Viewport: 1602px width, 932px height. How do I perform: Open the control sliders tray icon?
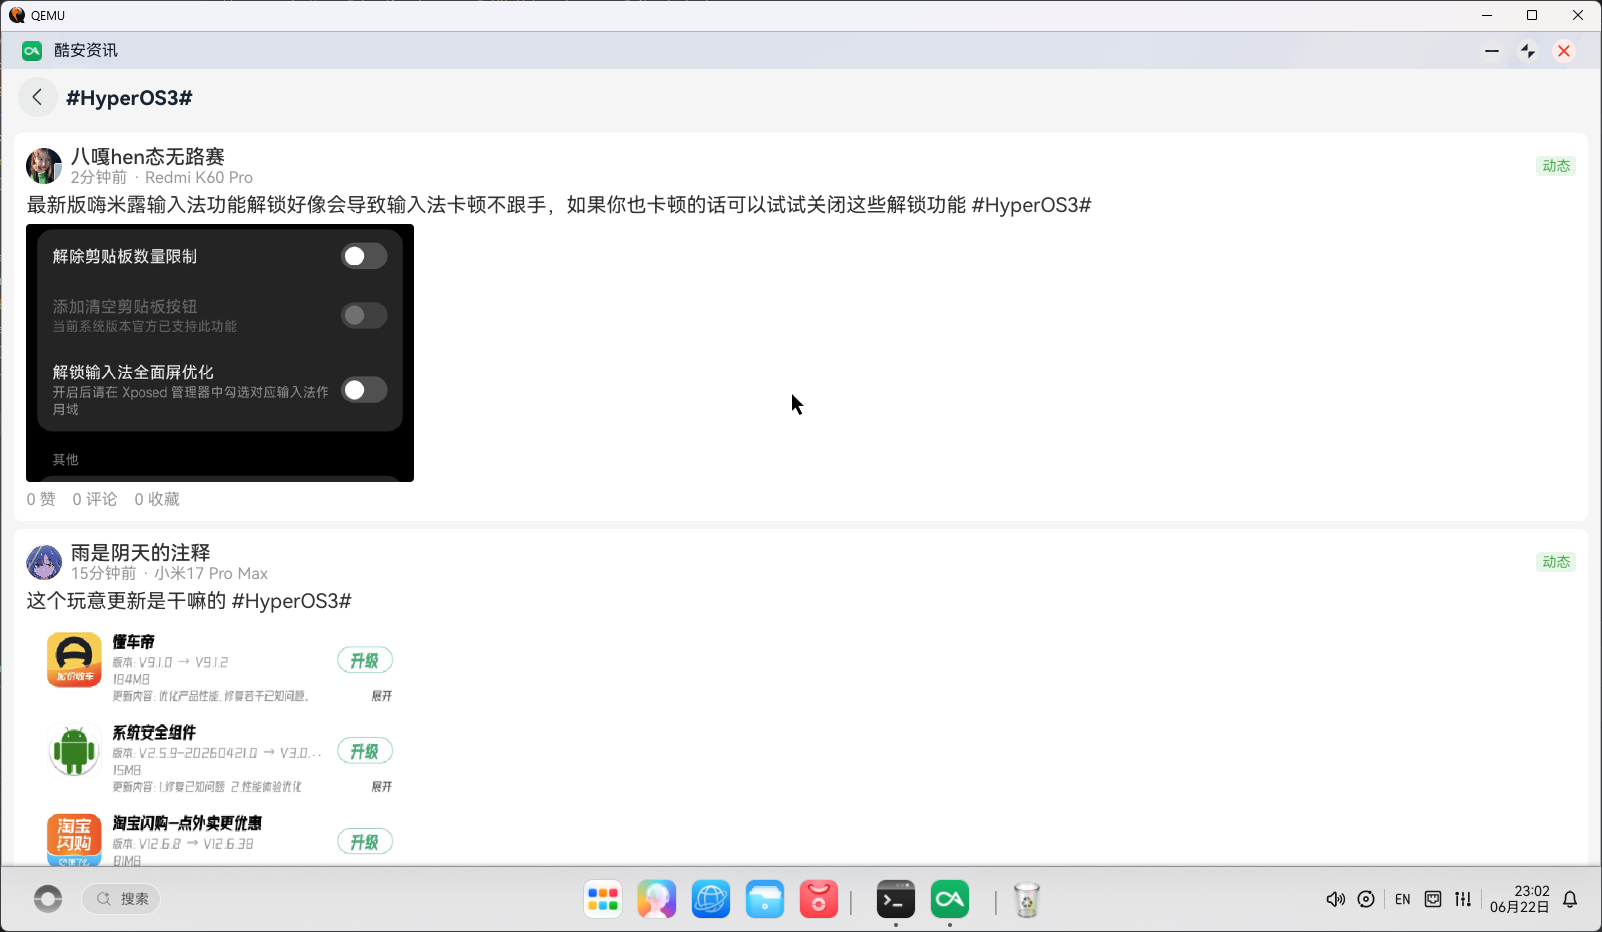[x=1463, y=899]
